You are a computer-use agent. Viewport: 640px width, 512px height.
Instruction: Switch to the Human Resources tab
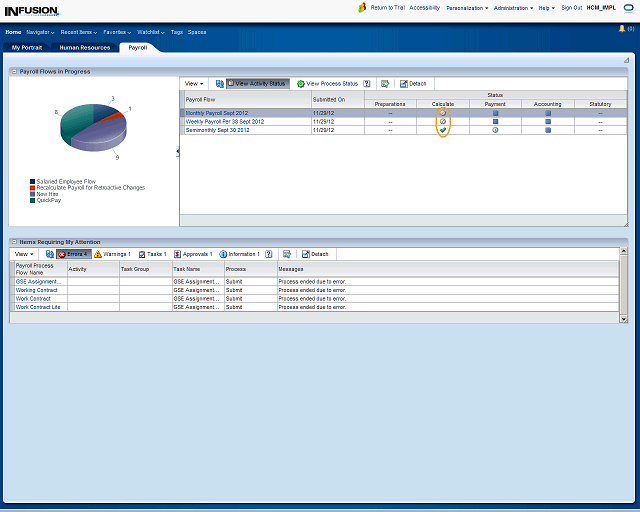(85, 47)
